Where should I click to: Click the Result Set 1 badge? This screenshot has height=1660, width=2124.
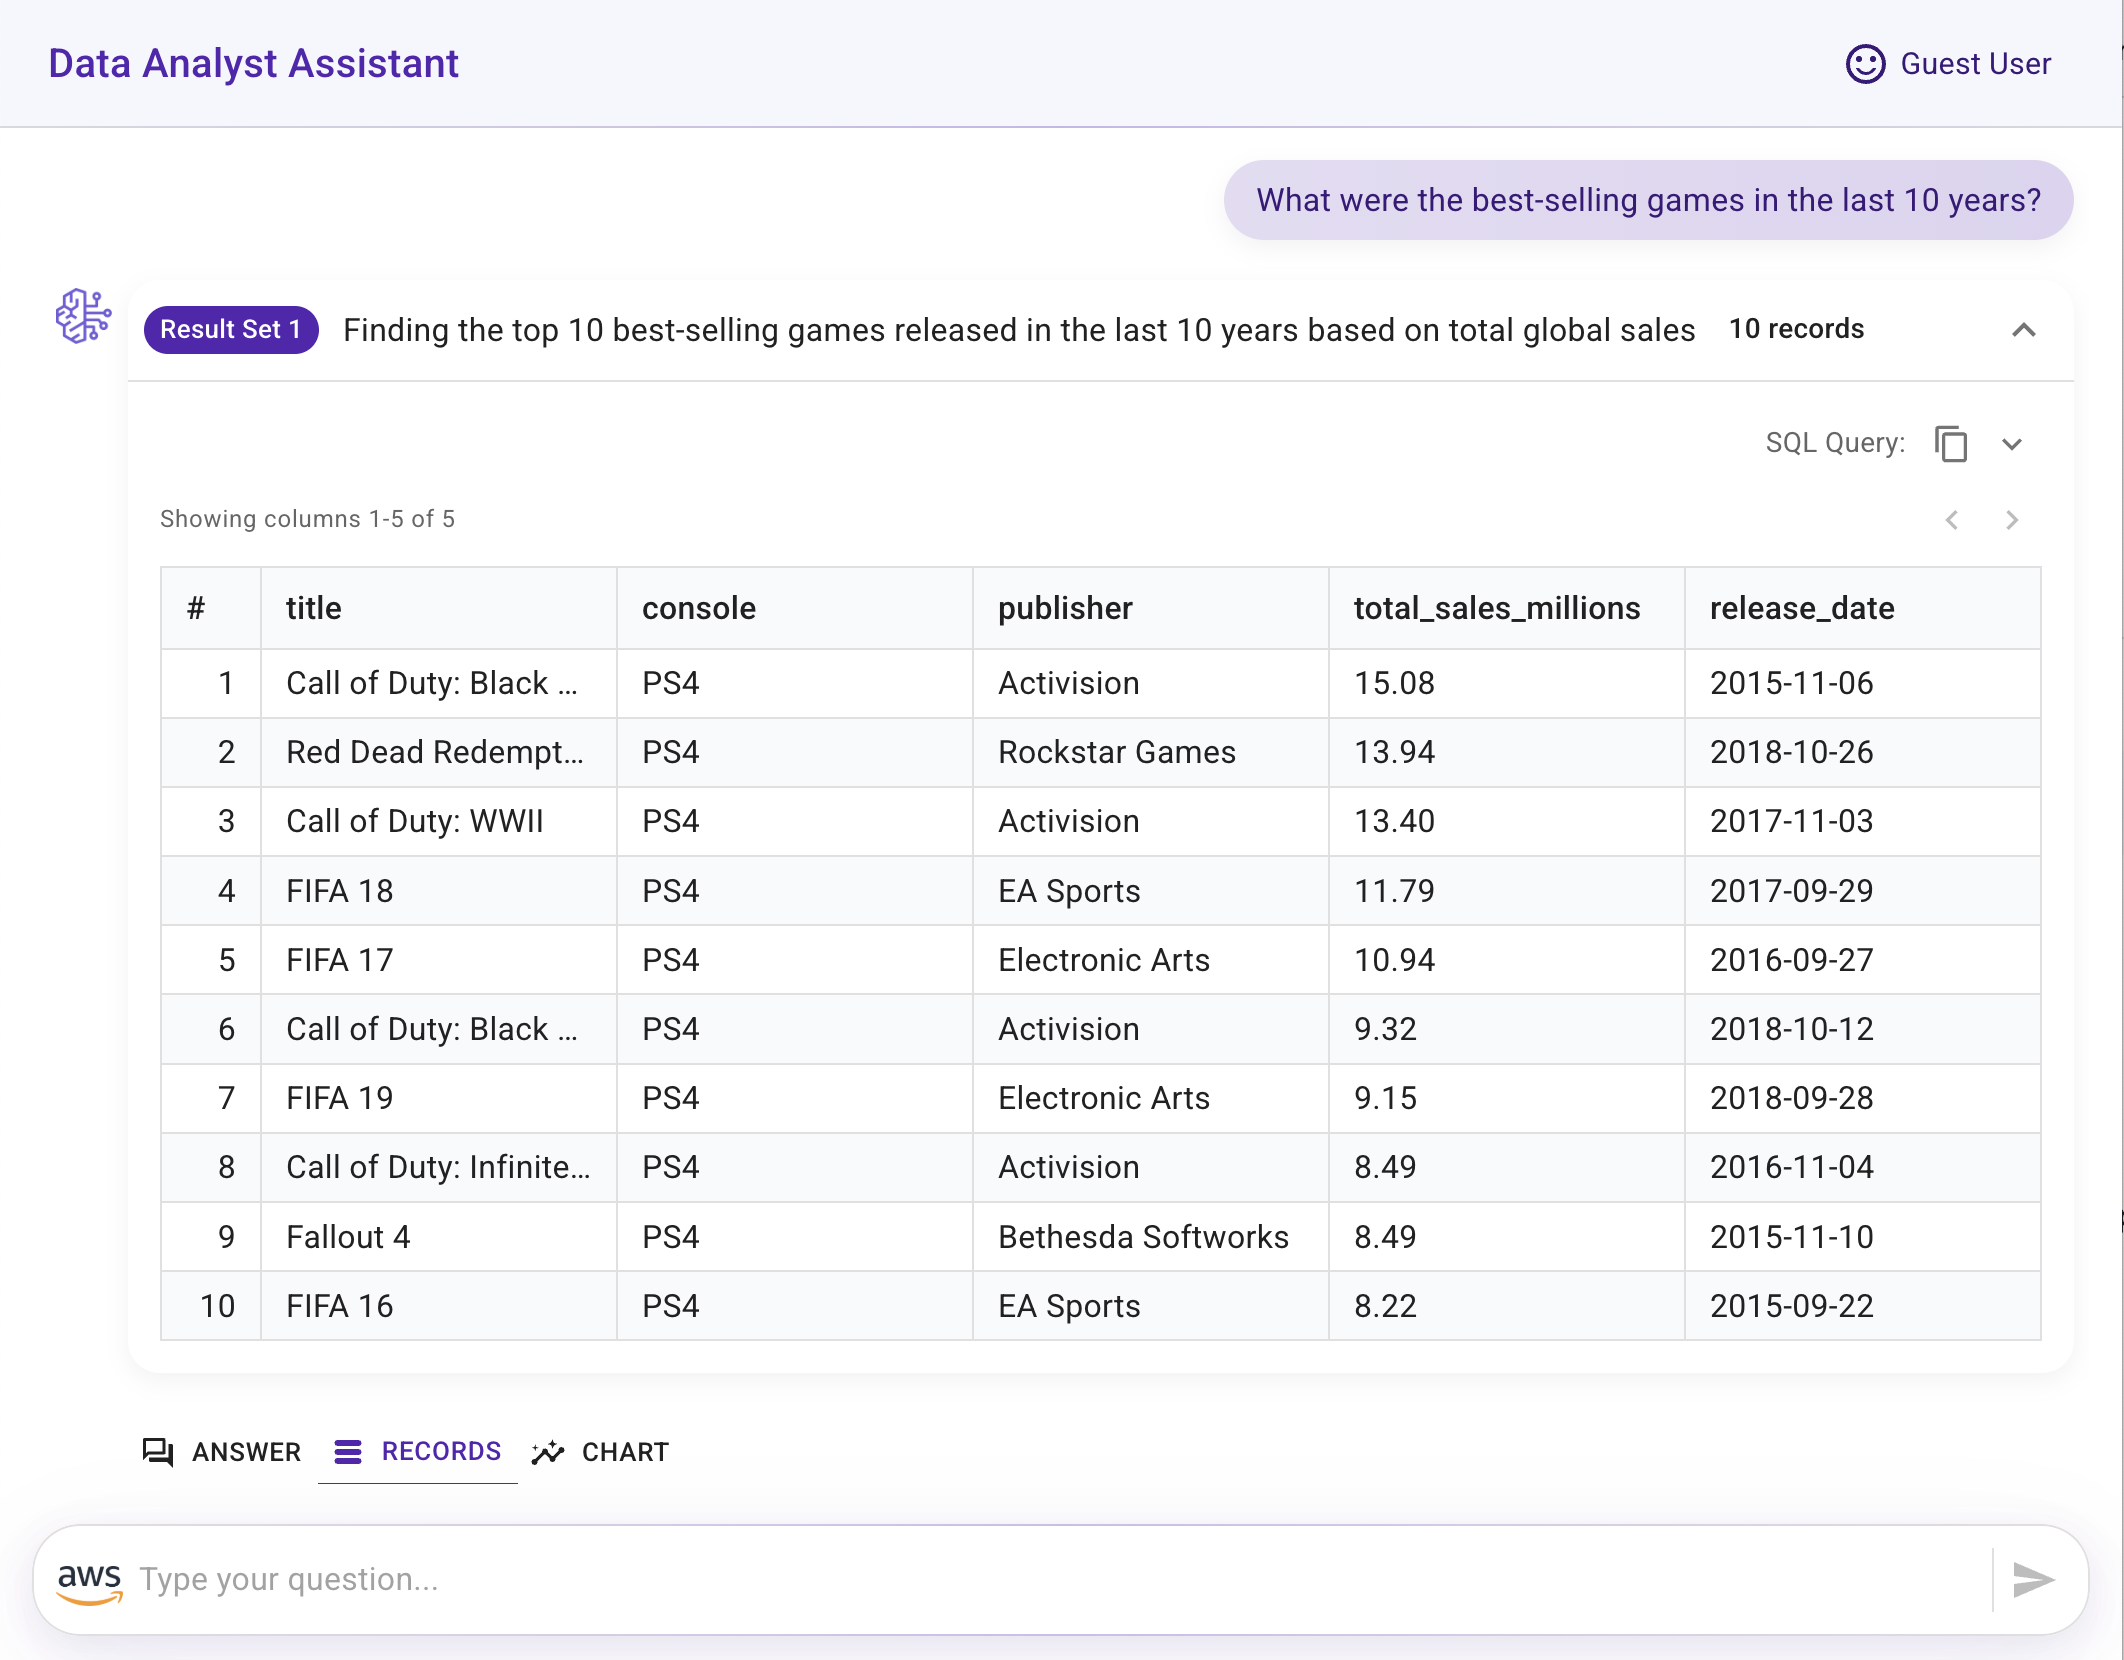pos(231,330)
